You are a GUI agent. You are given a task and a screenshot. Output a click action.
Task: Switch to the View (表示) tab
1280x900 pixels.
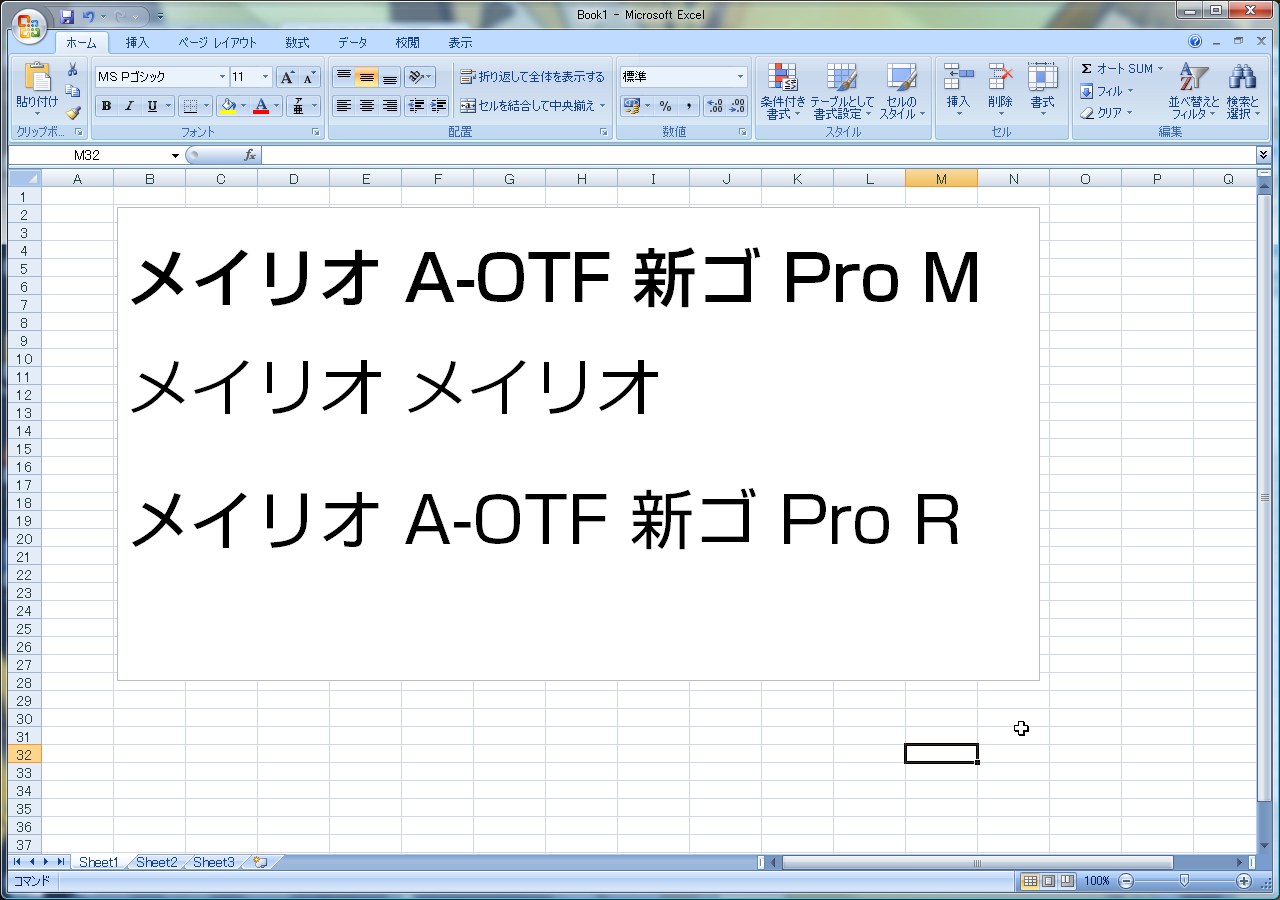click(x=460, y=43)
